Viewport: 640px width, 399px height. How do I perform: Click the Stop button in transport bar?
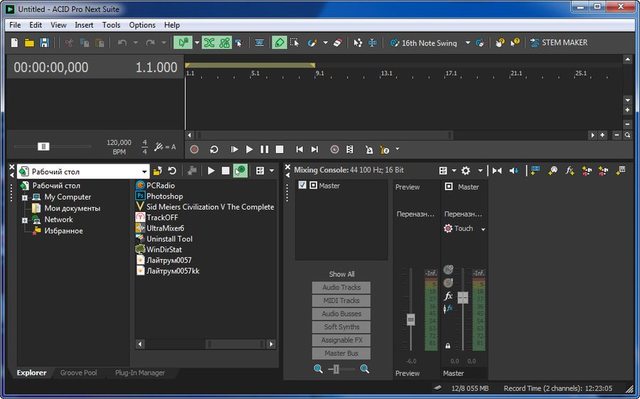pos(280,149)
